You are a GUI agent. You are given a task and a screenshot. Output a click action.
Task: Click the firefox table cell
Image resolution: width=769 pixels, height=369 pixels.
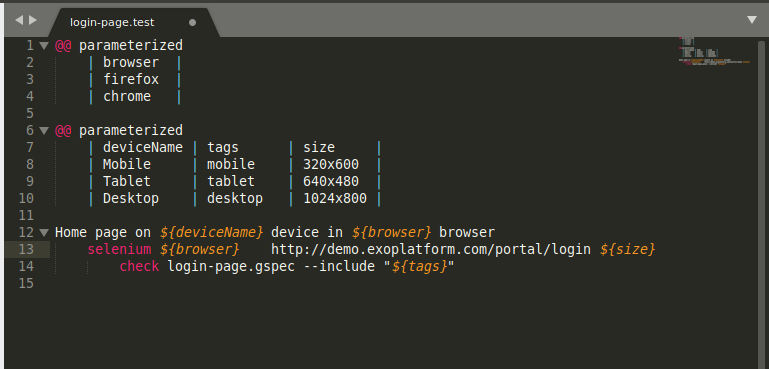point(131,79)
